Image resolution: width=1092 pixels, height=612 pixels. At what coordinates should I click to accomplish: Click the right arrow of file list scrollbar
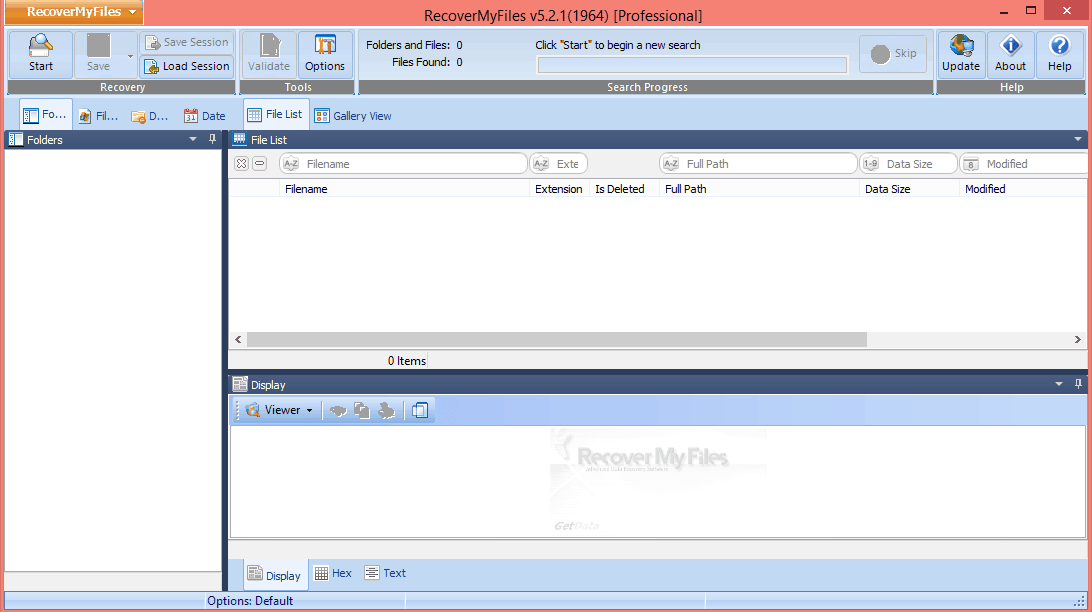coord(1077,340)
